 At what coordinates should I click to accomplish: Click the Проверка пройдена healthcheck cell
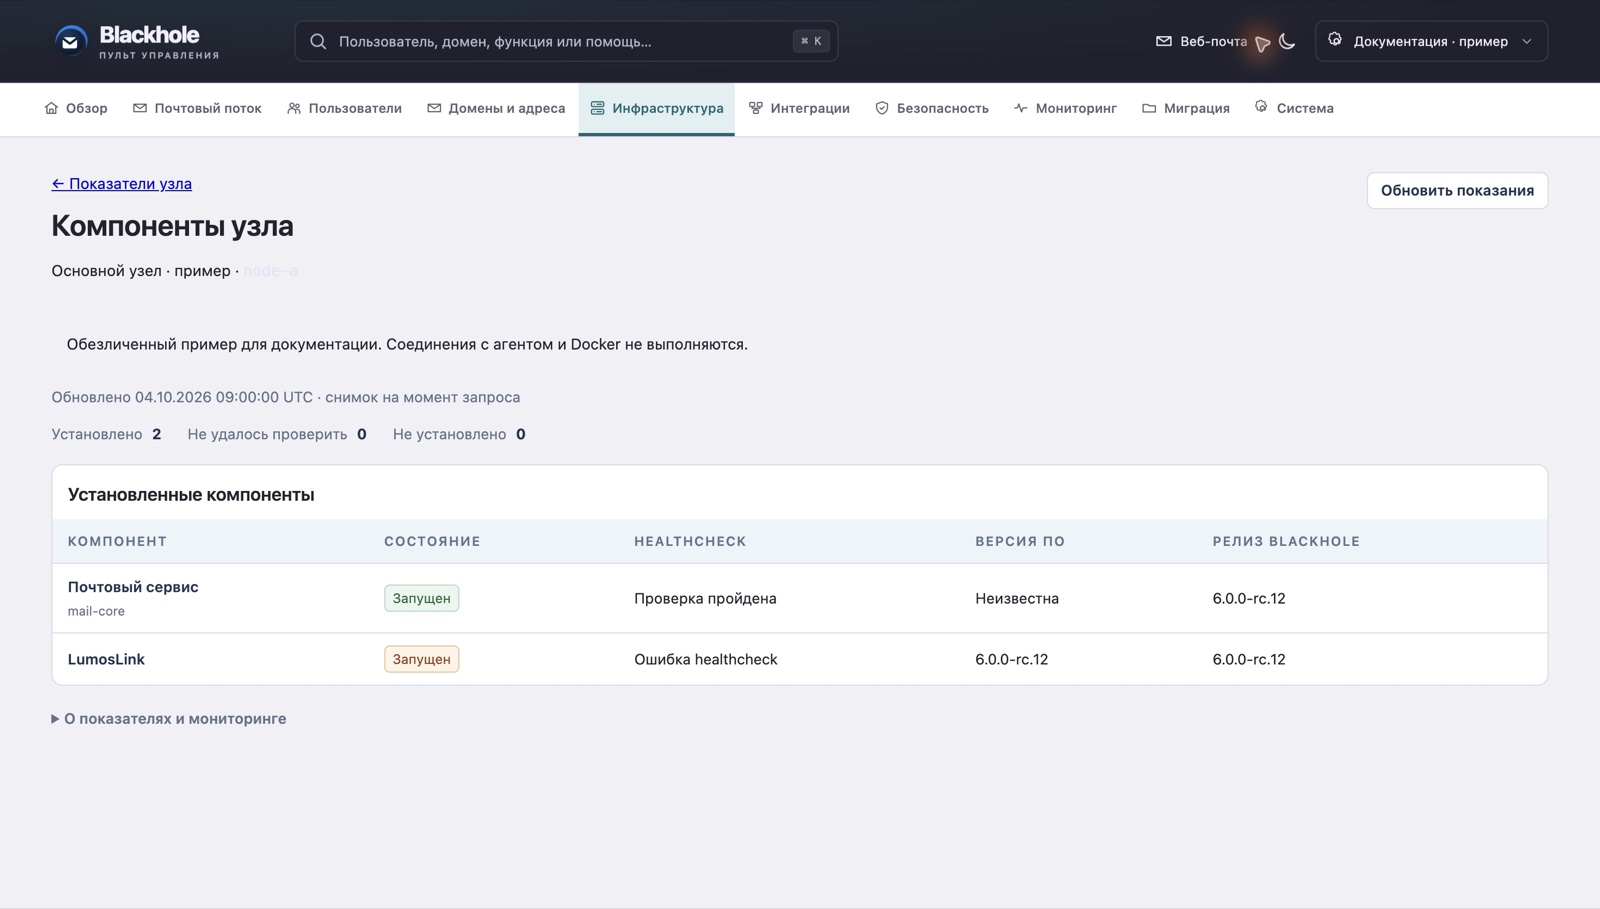pos(705,598)
